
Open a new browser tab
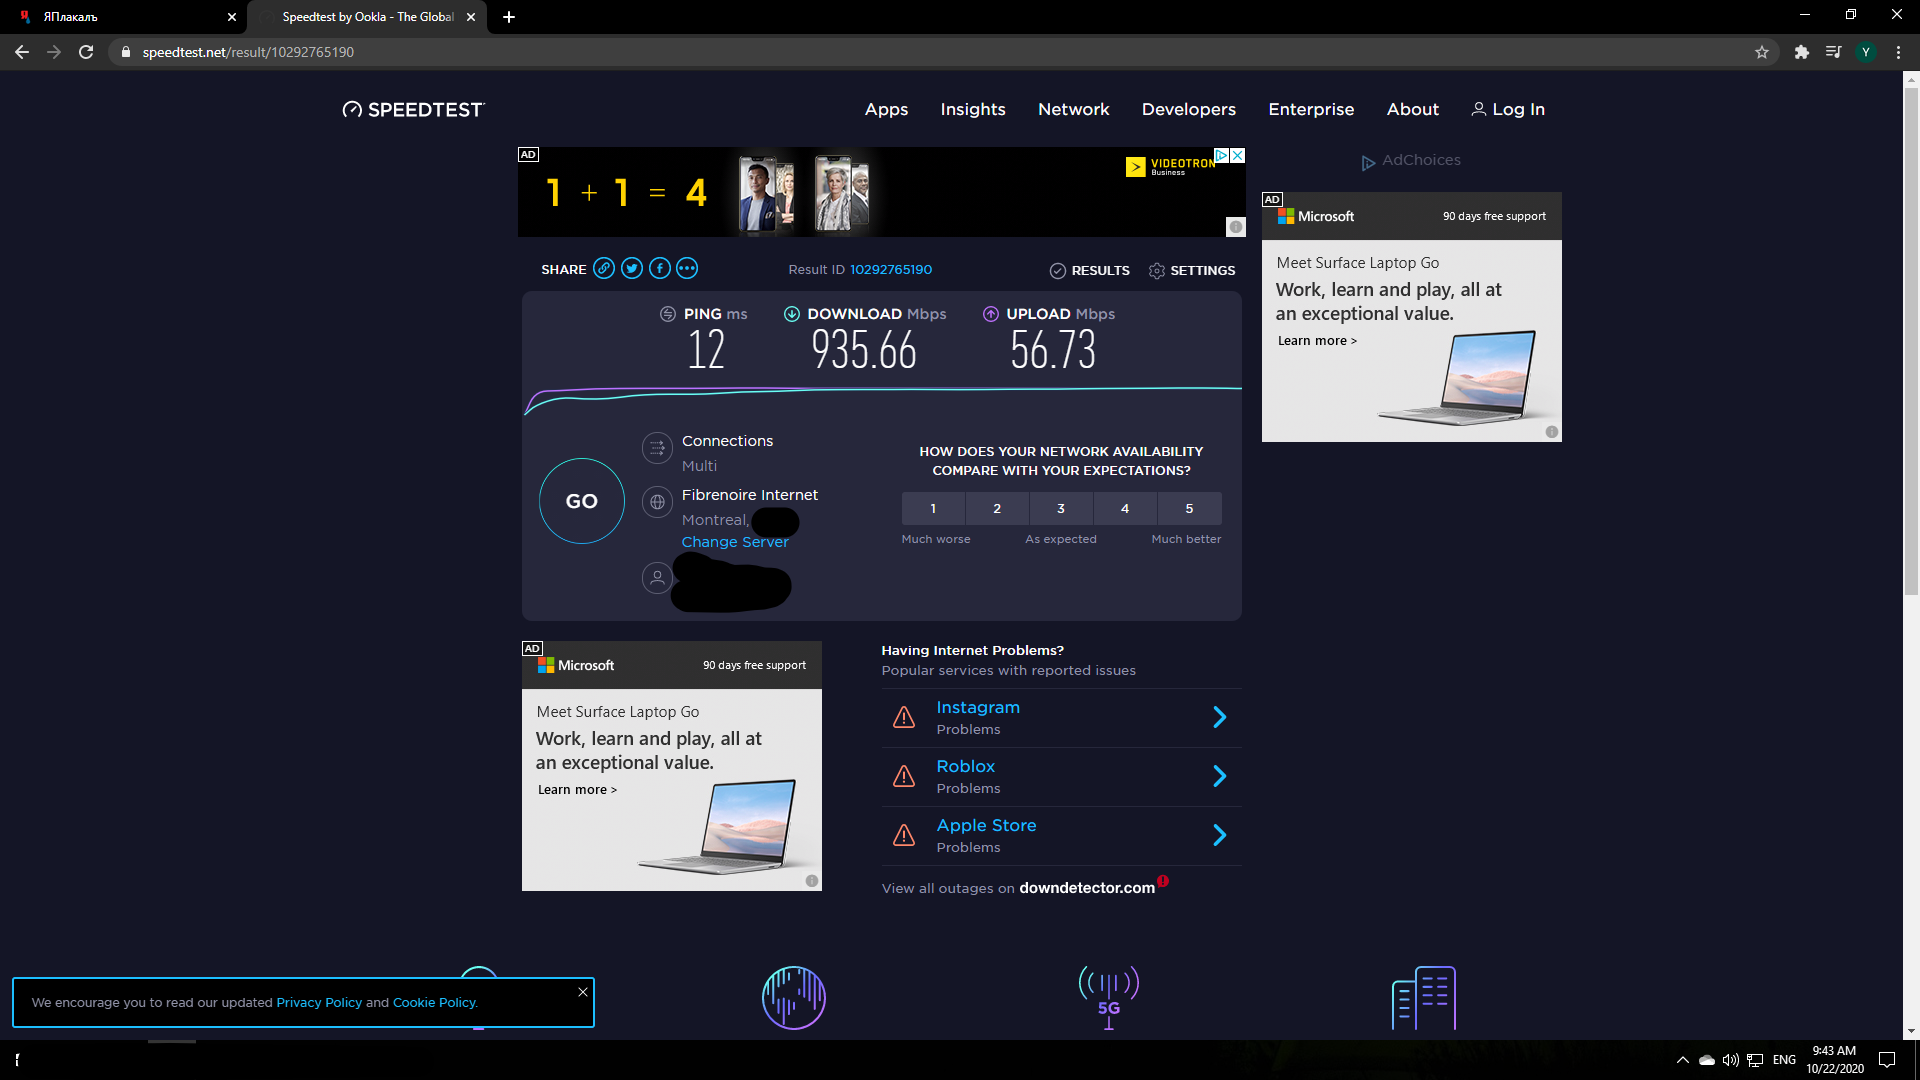pos(509,17)
